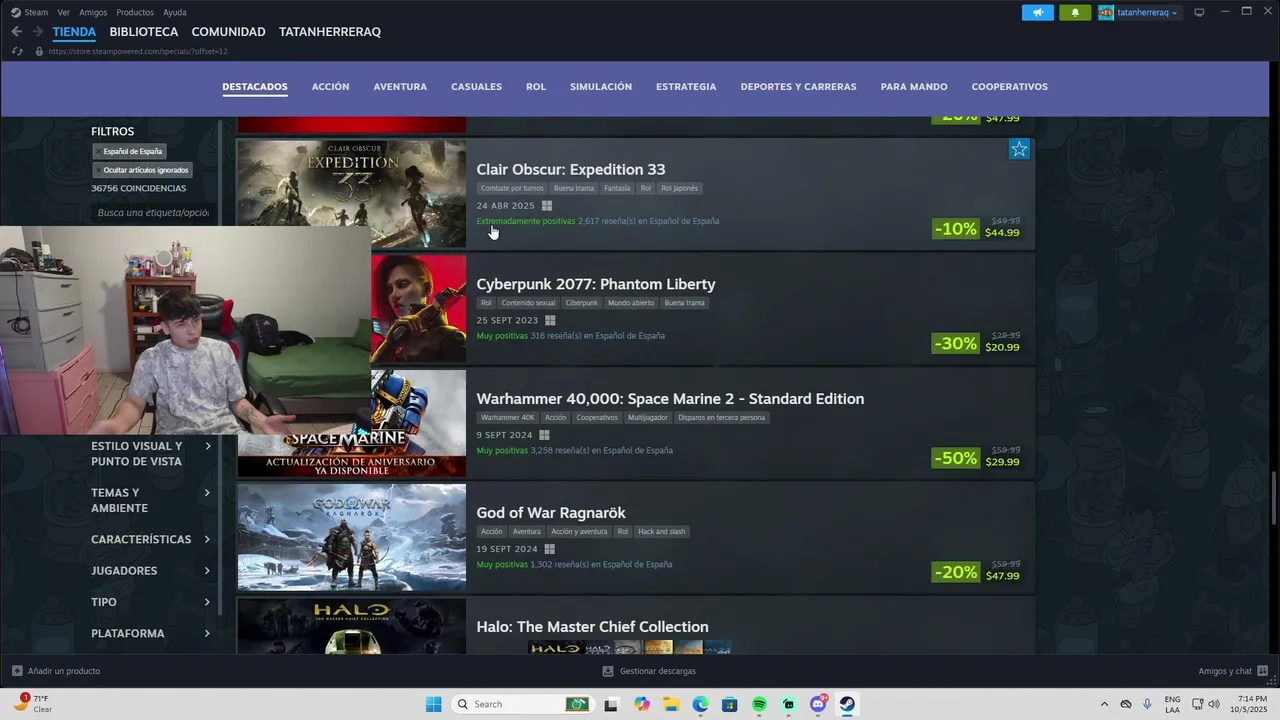Open the Ayuda menu

[x=175, y=12]
